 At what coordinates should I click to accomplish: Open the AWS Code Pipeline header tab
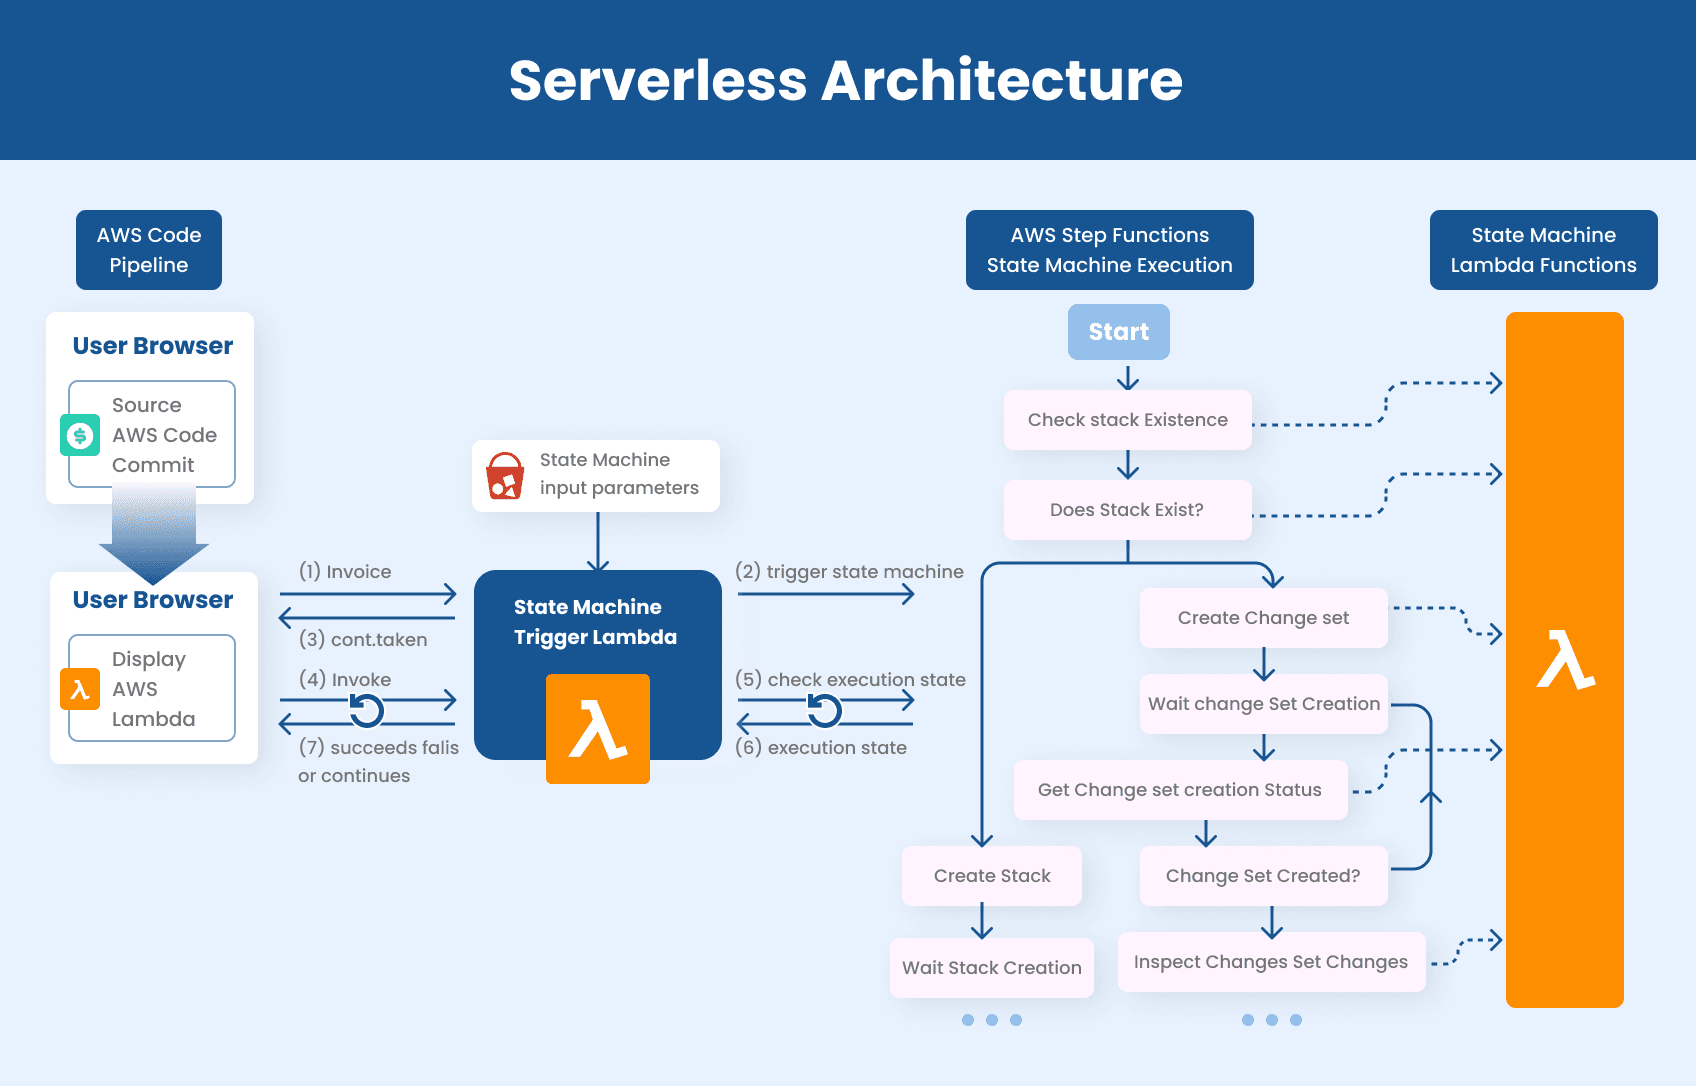[x=149, y=250]
